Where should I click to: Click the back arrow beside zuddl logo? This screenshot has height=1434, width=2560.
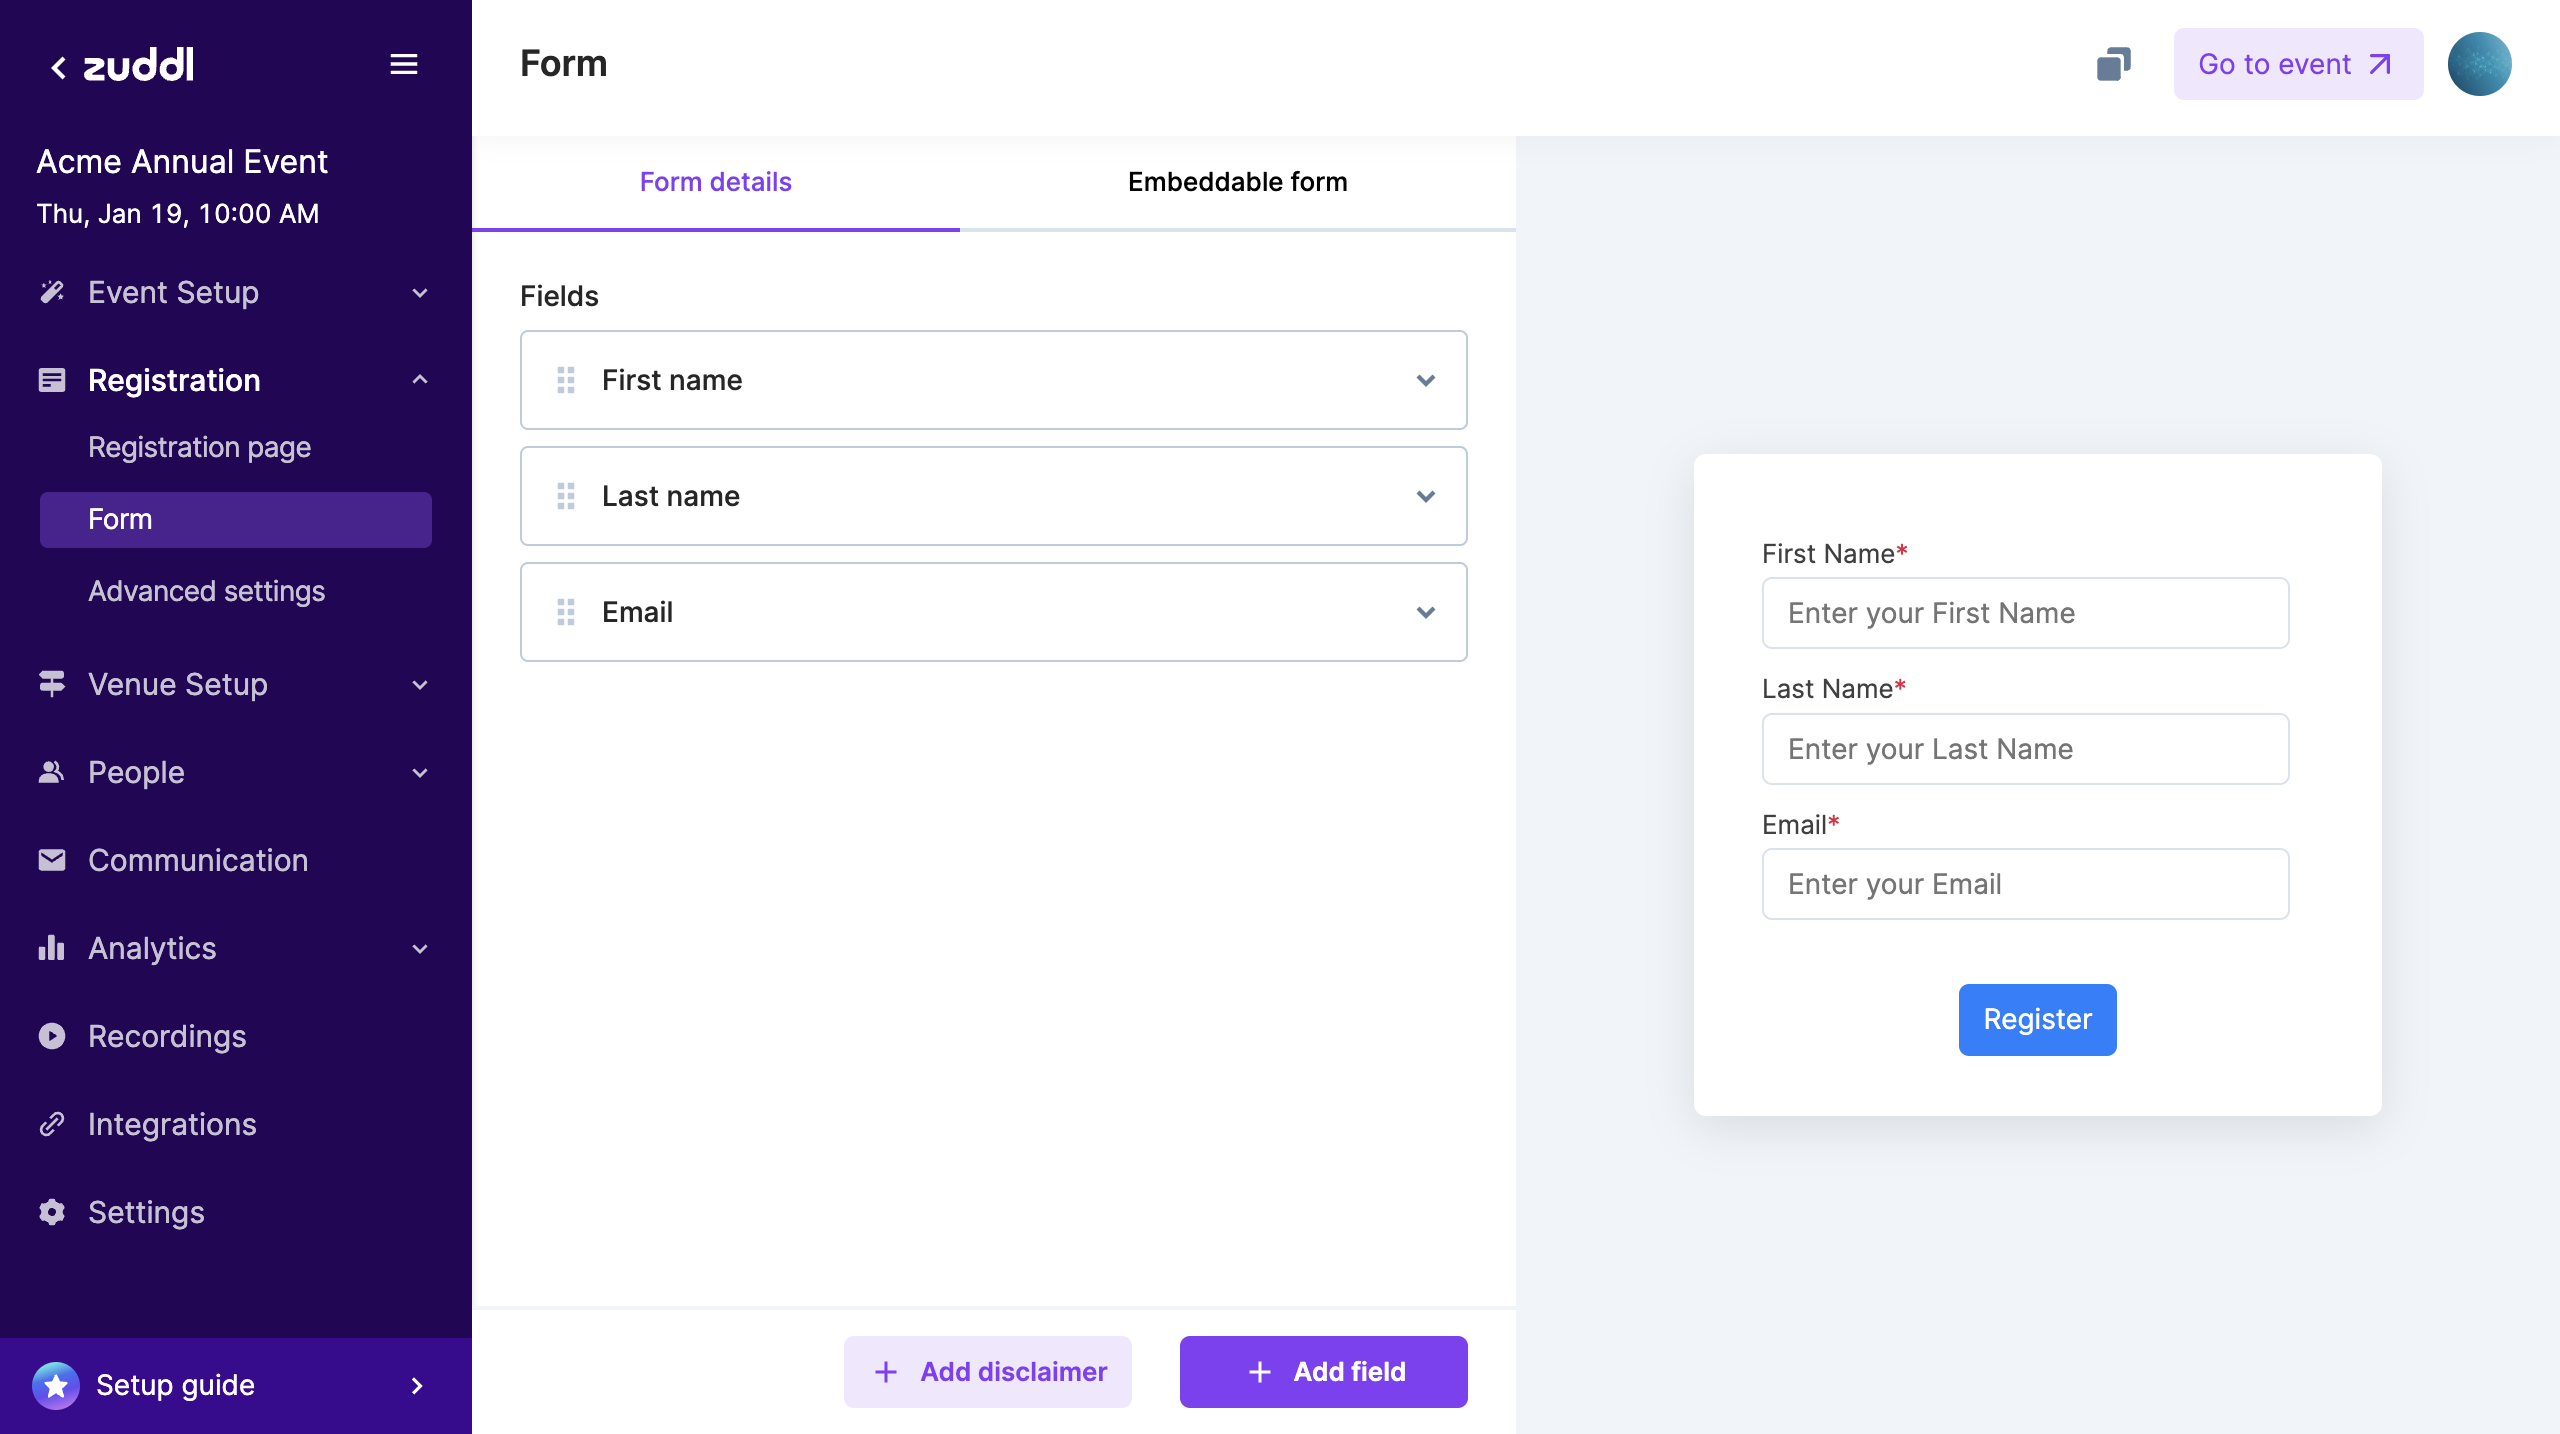point(59,67)
